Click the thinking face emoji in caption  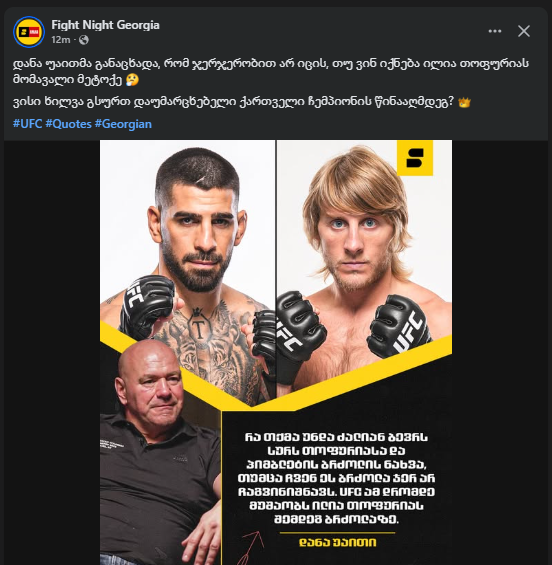(132, 80)
